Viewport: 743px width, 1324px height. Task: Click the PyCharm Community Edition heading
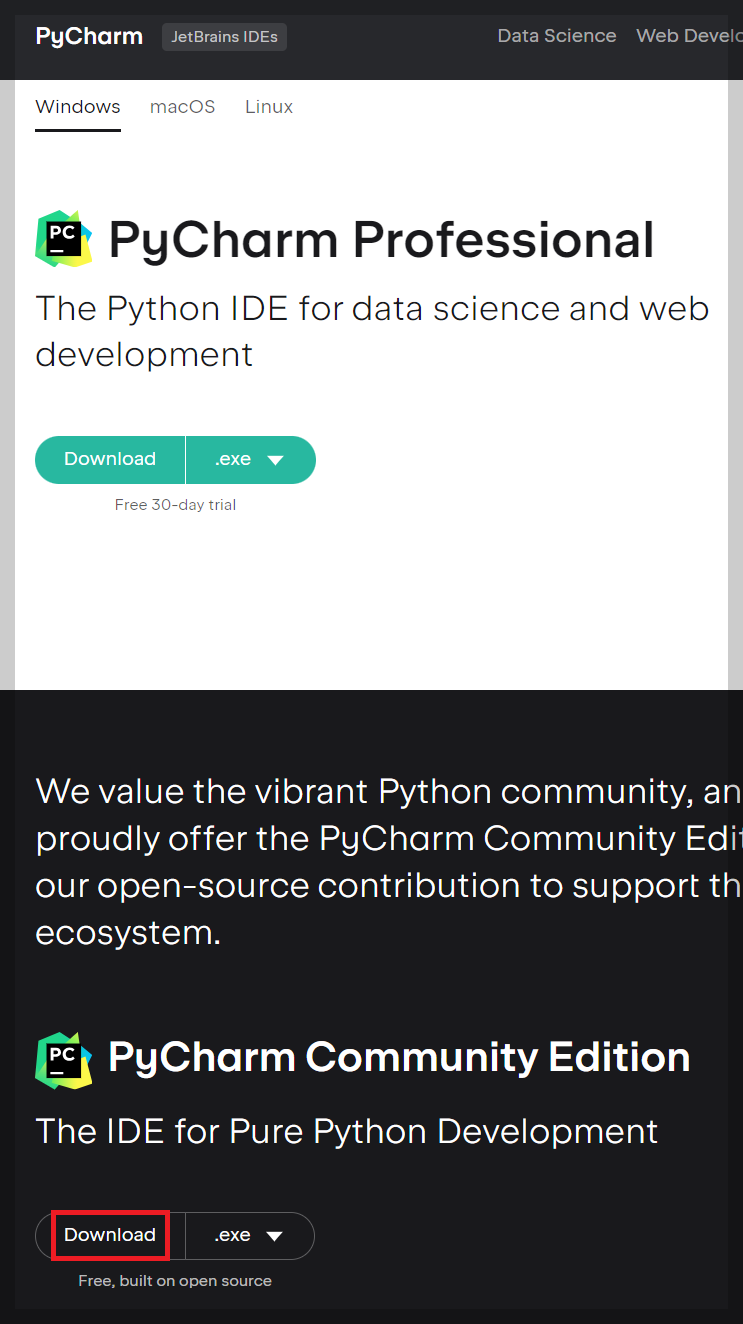(400, 1057)
